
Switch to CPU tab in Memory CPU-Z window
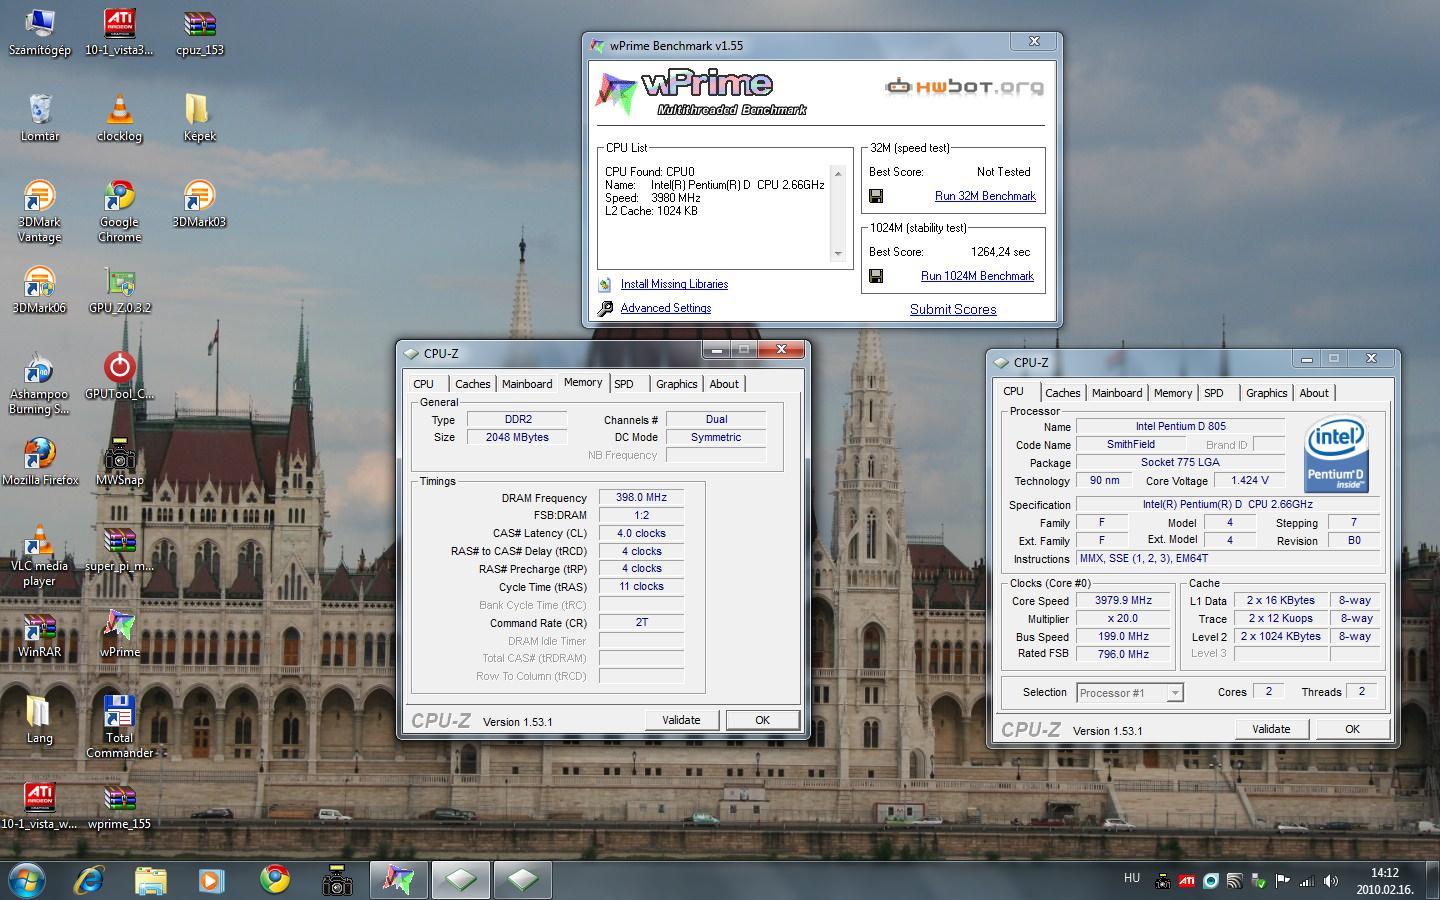click(x=424, y=384)
